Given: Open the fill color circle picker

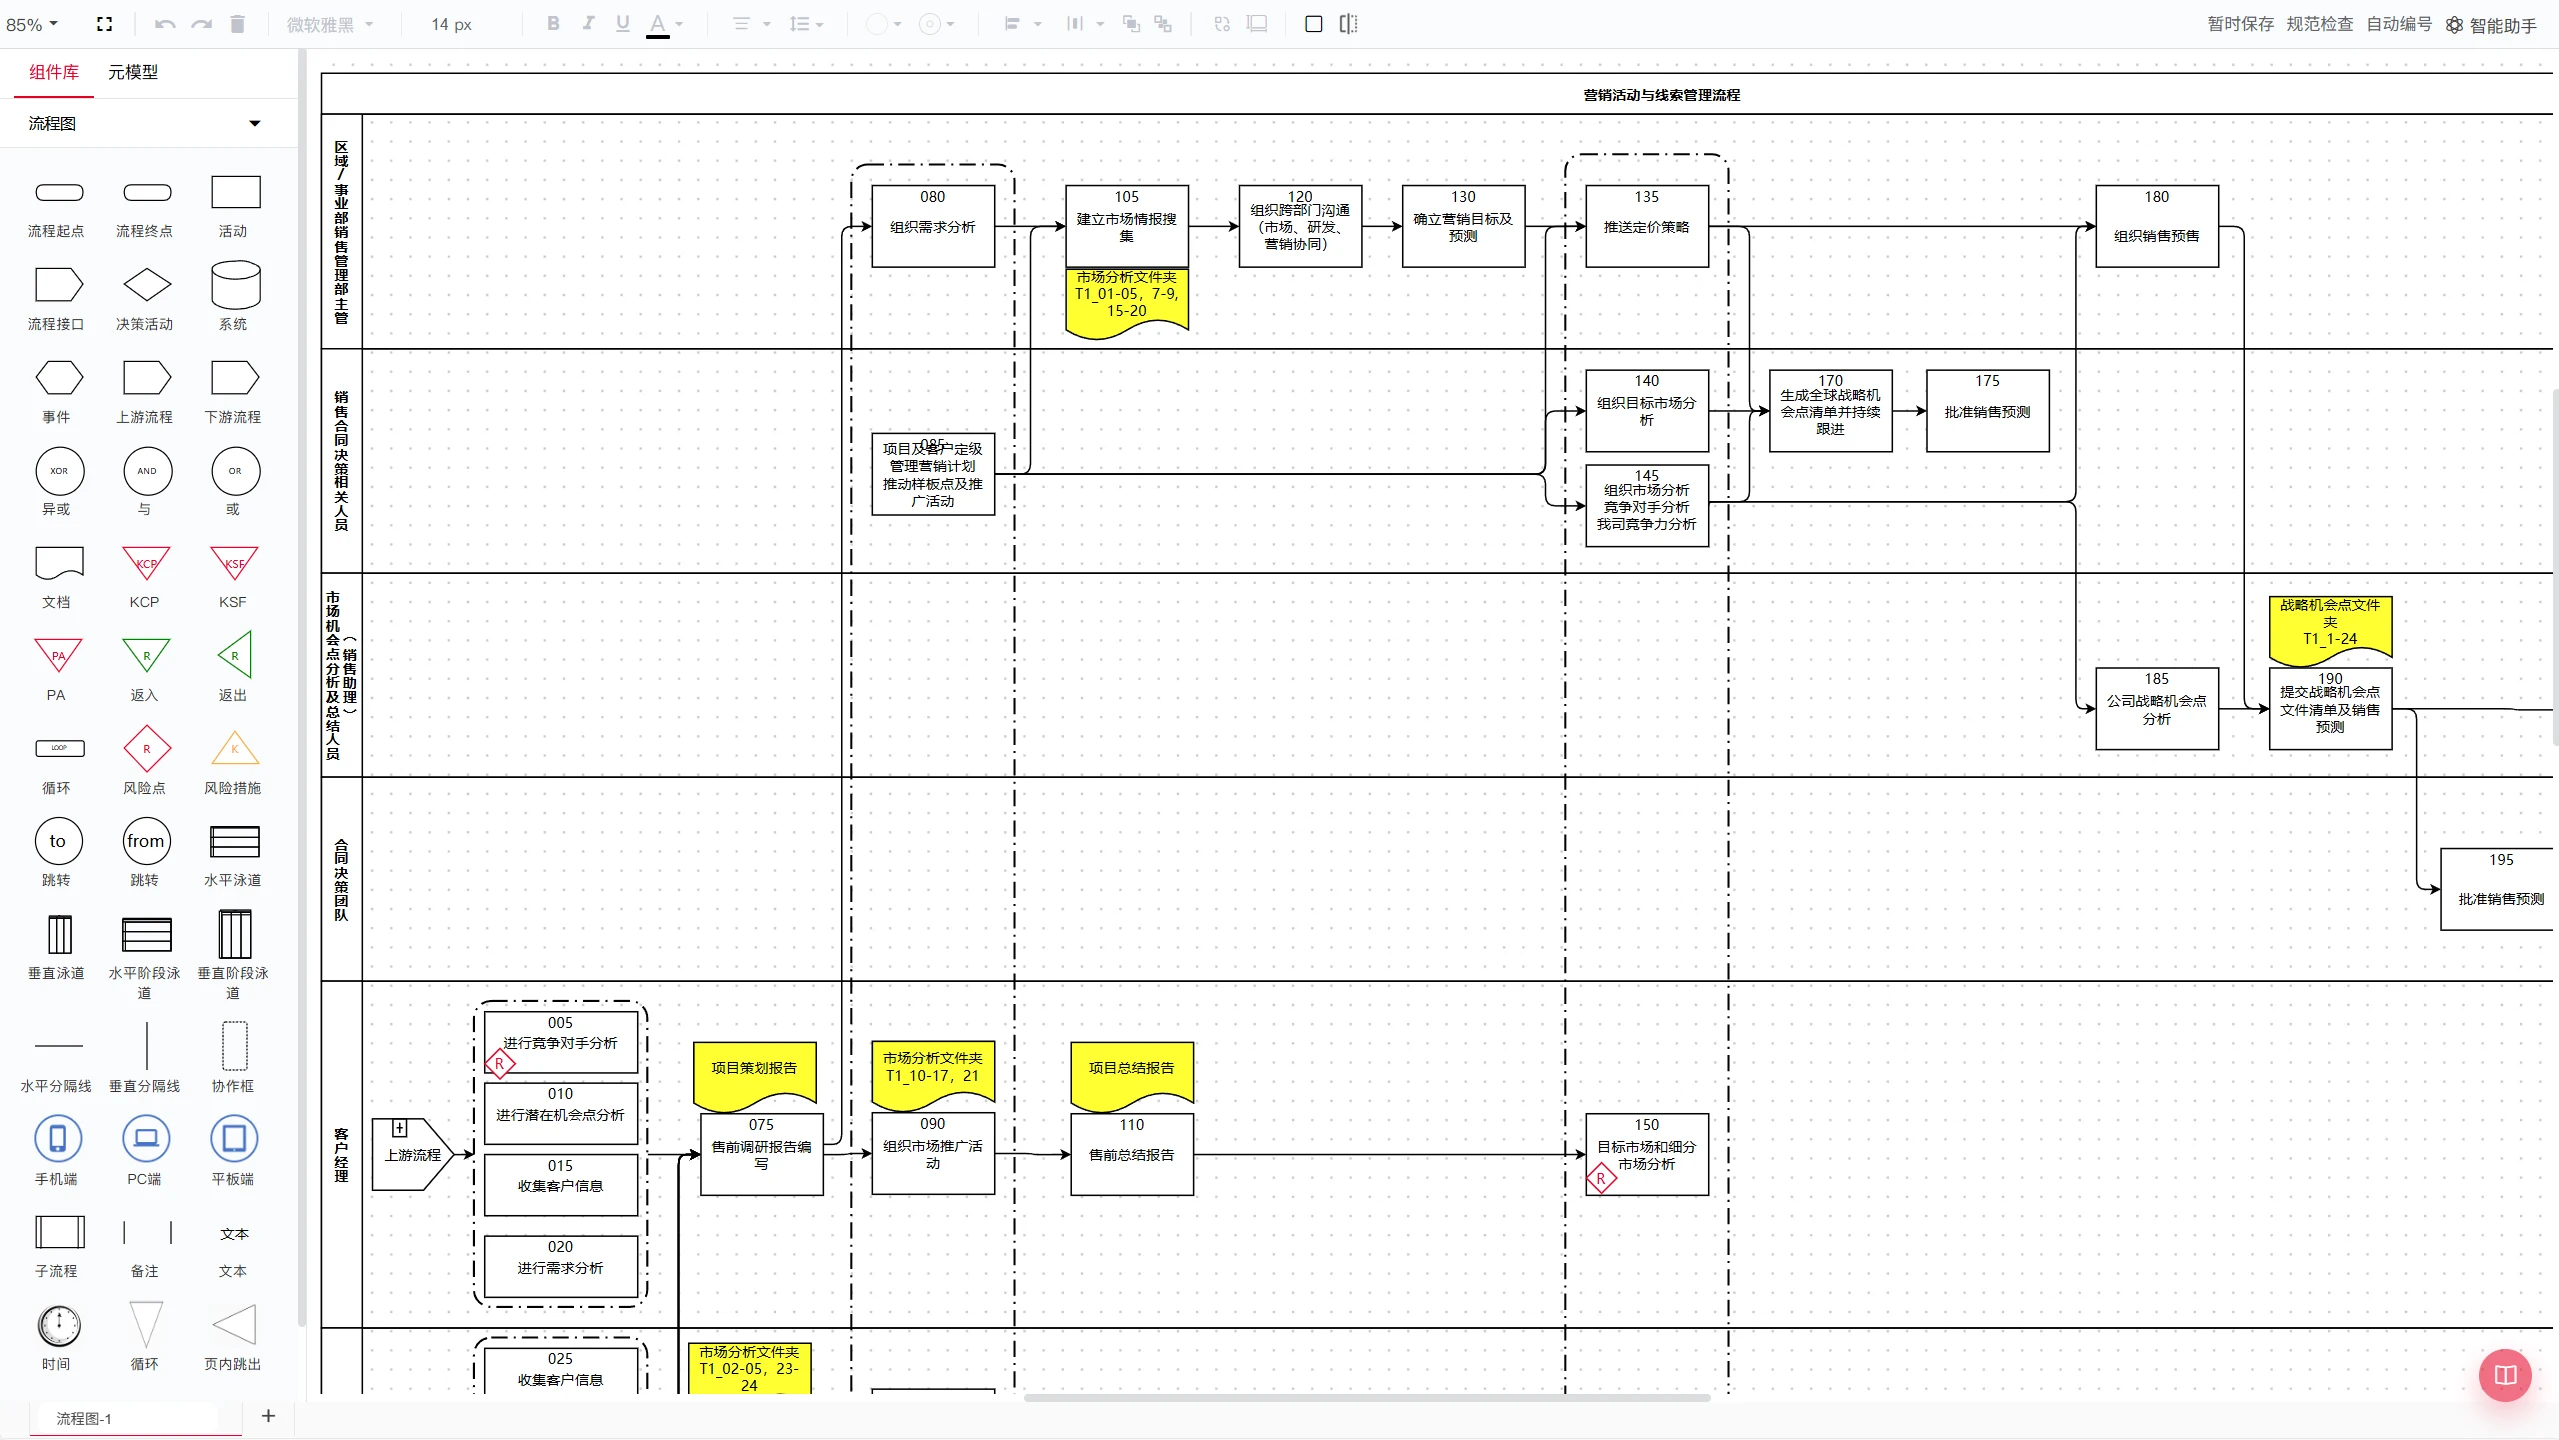Looking at the screenshot, I should pos(877,24).
